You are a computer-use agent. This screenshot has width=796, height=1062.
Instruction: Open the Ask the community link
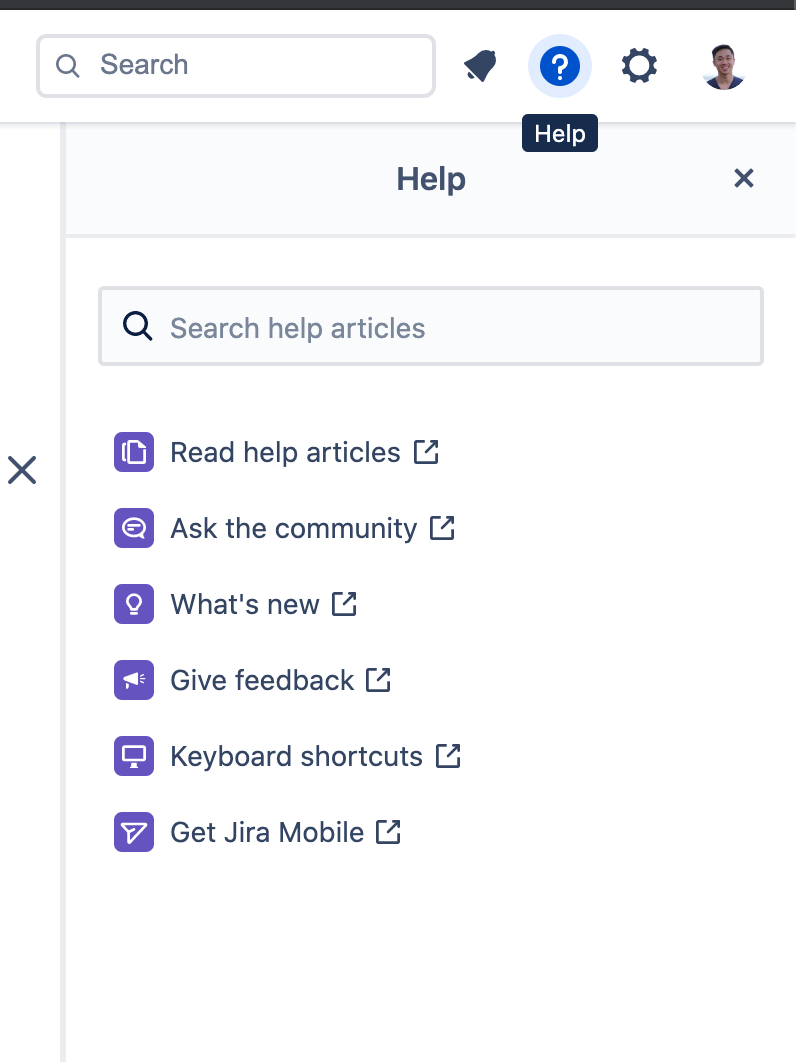click(295, 528)
